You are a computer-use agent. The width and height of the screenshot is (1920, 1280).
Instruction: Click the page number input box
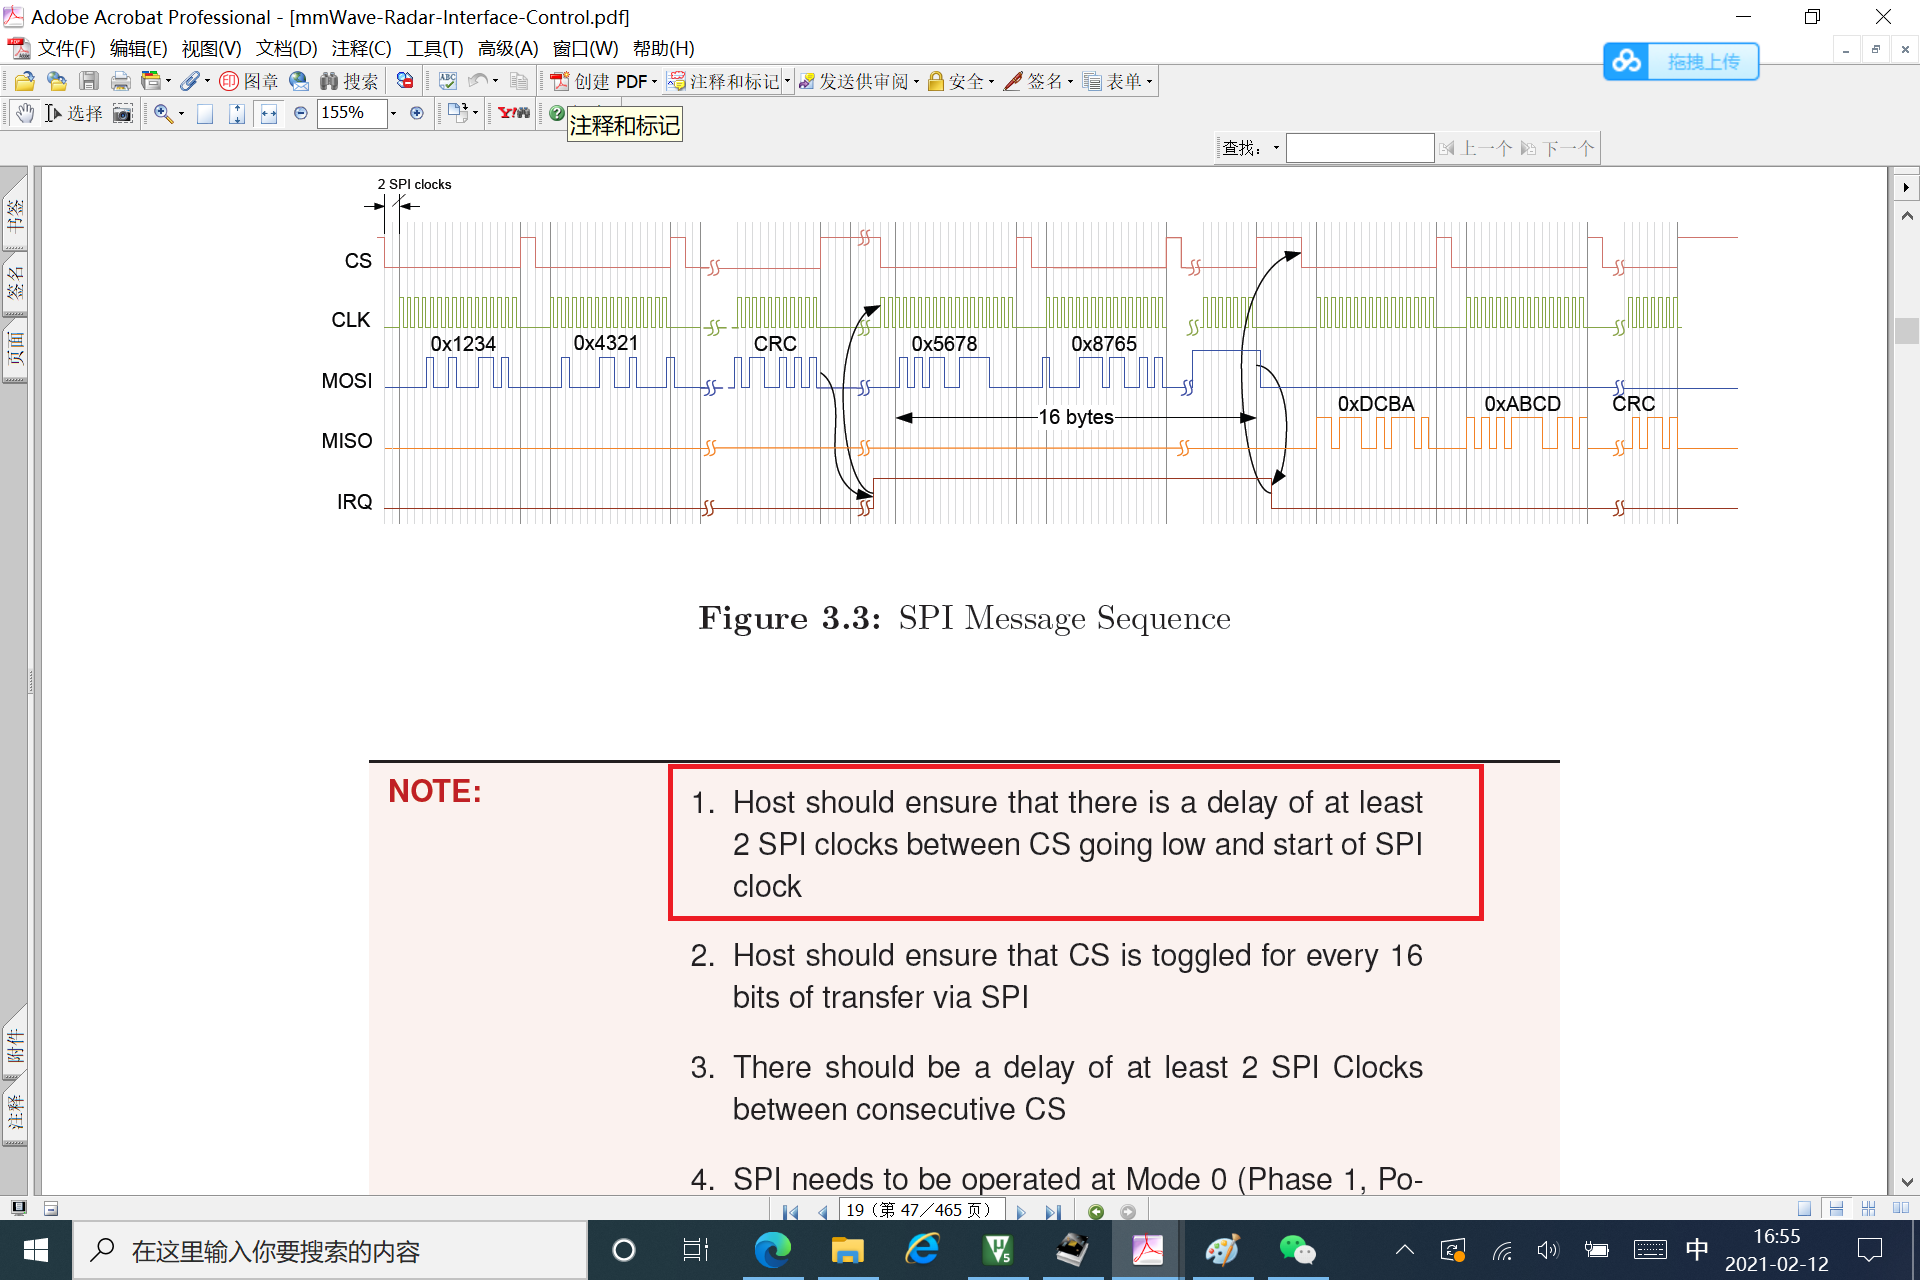click(921, 1210)
